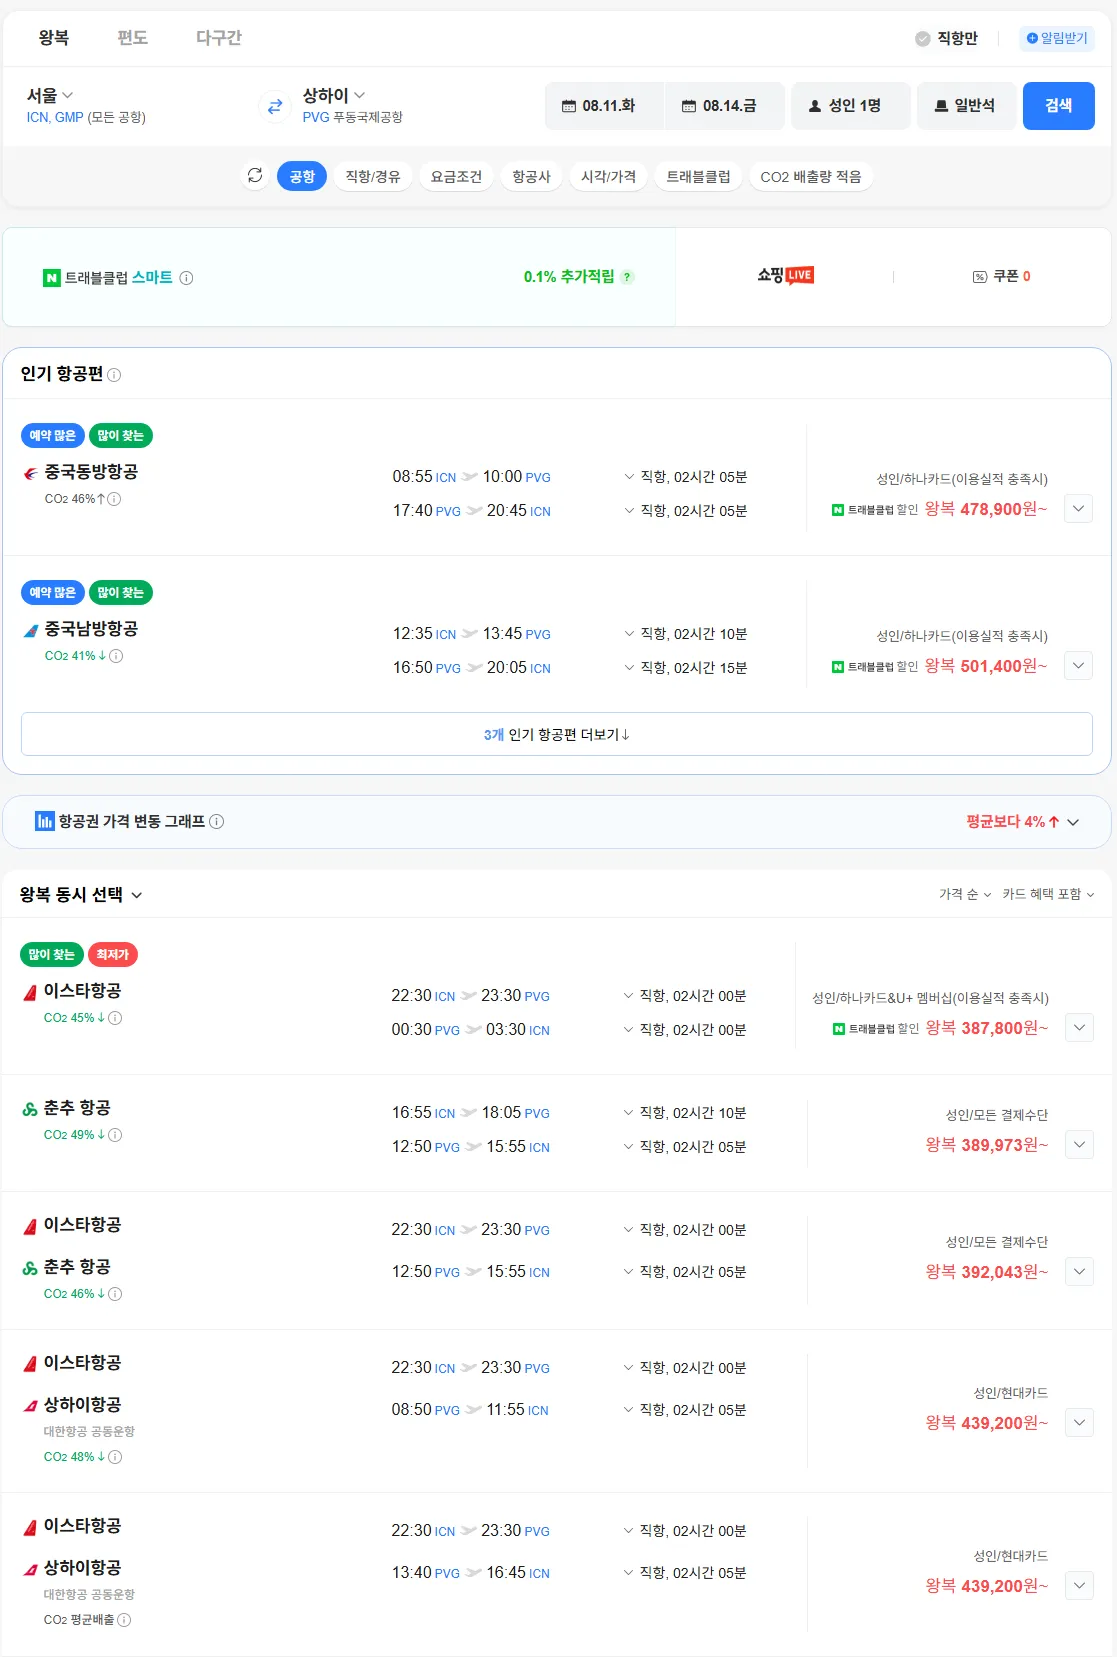Screen dimensions: 1117x1657
Task: Click 인기 항공편 더보기 button
Action: [x=556, y=734]
